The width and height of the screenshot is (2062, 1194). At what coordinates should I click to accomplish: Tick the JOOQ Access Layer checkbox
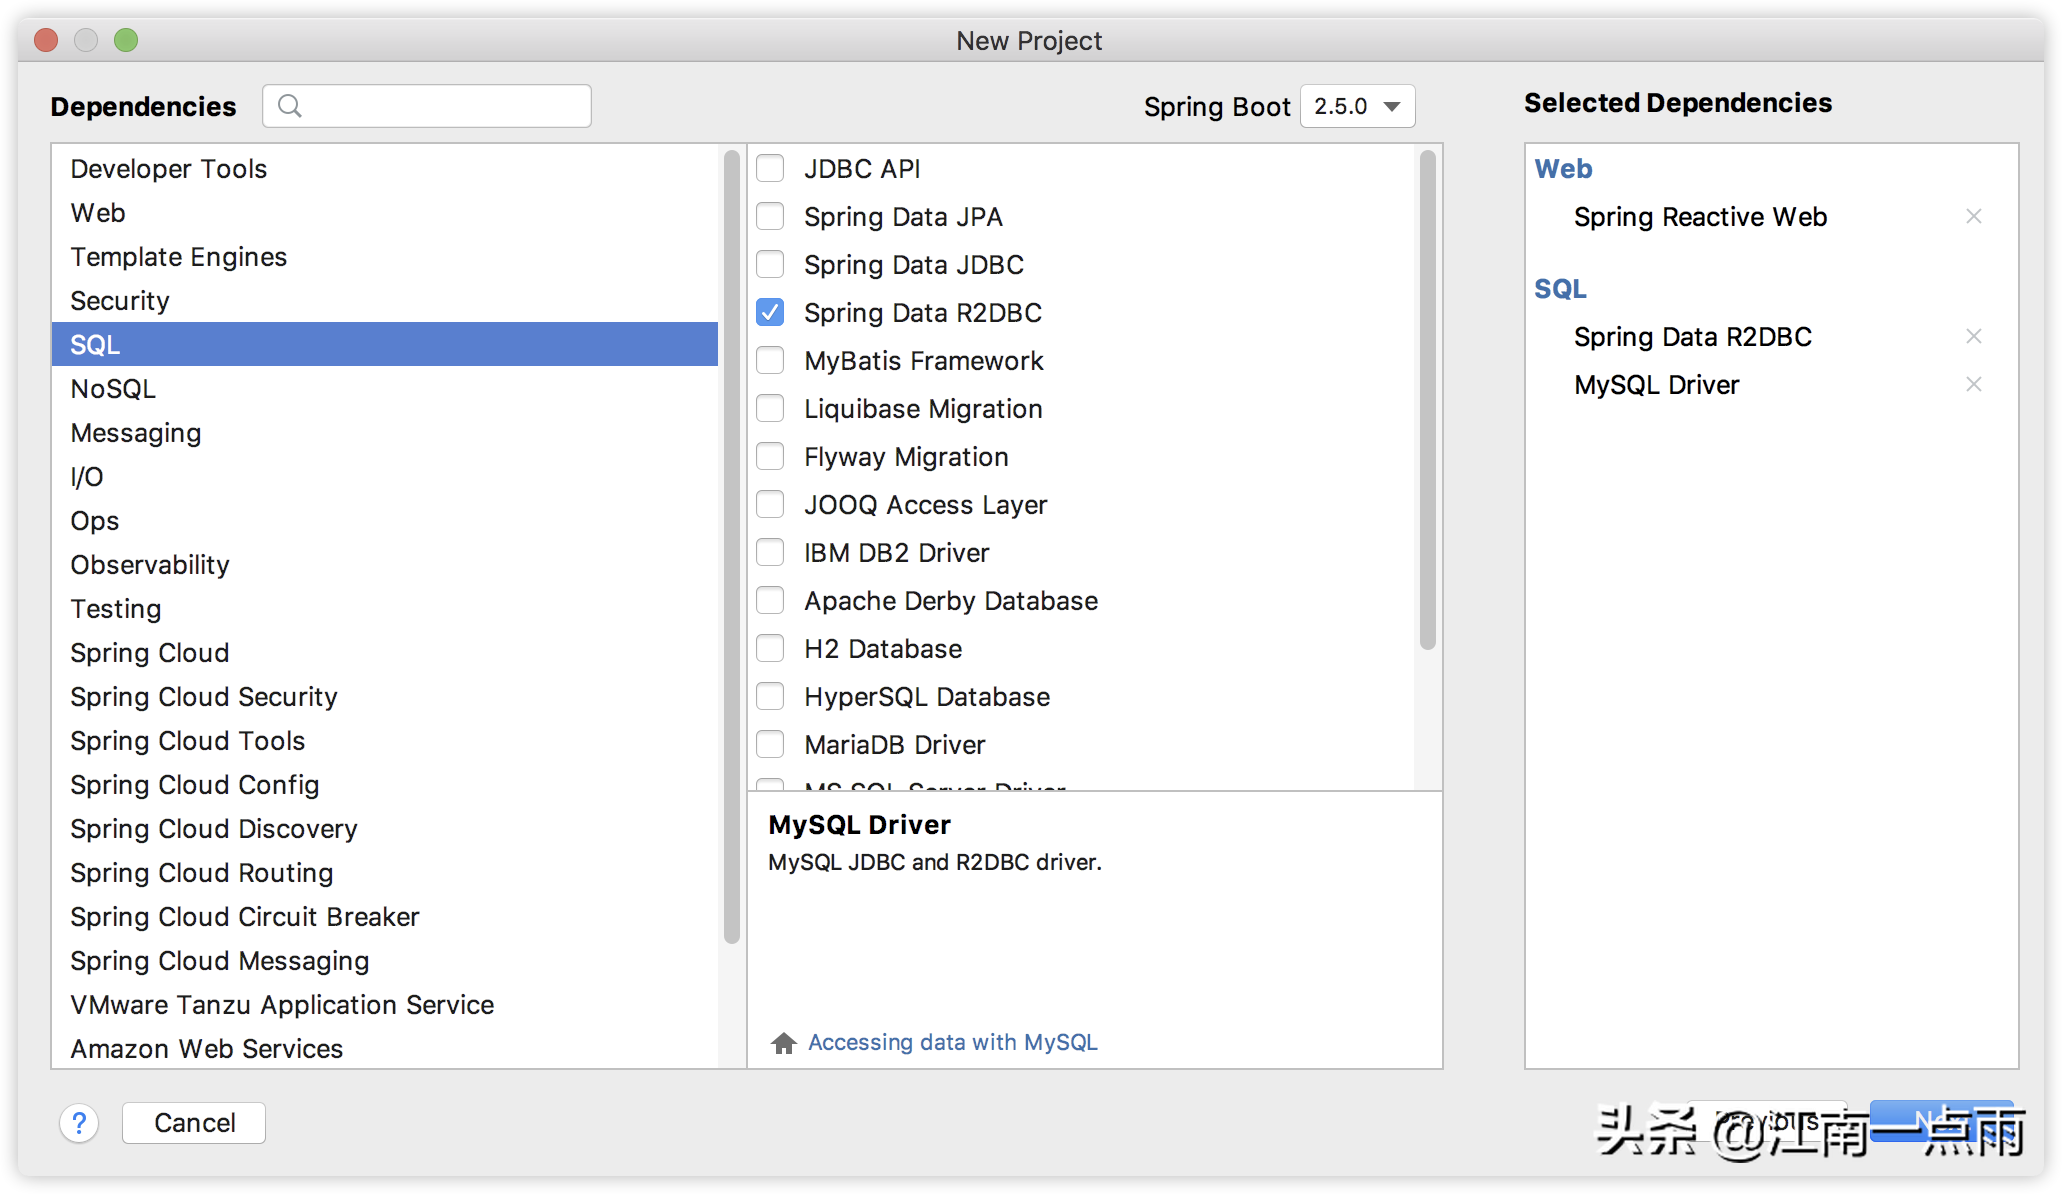coord(770,504)
